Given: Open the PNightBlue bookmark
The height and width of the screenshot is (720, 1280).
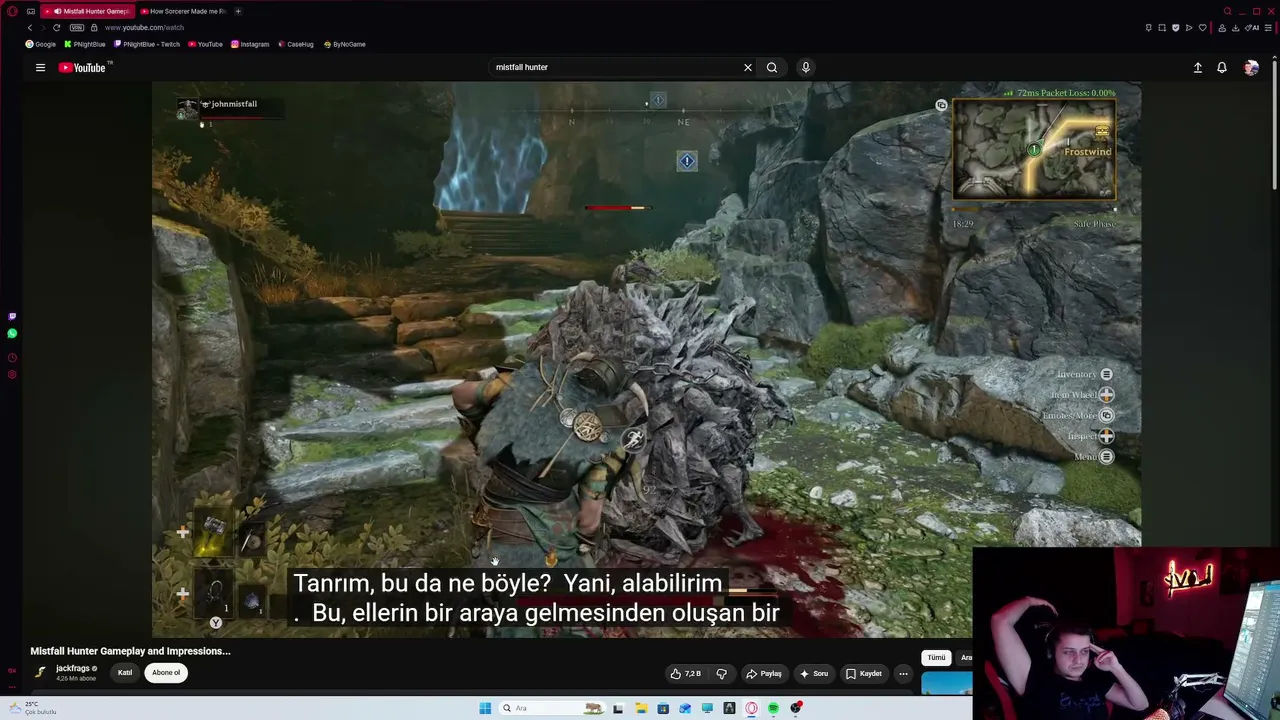Looking at the screenshot, I should 85,44.
